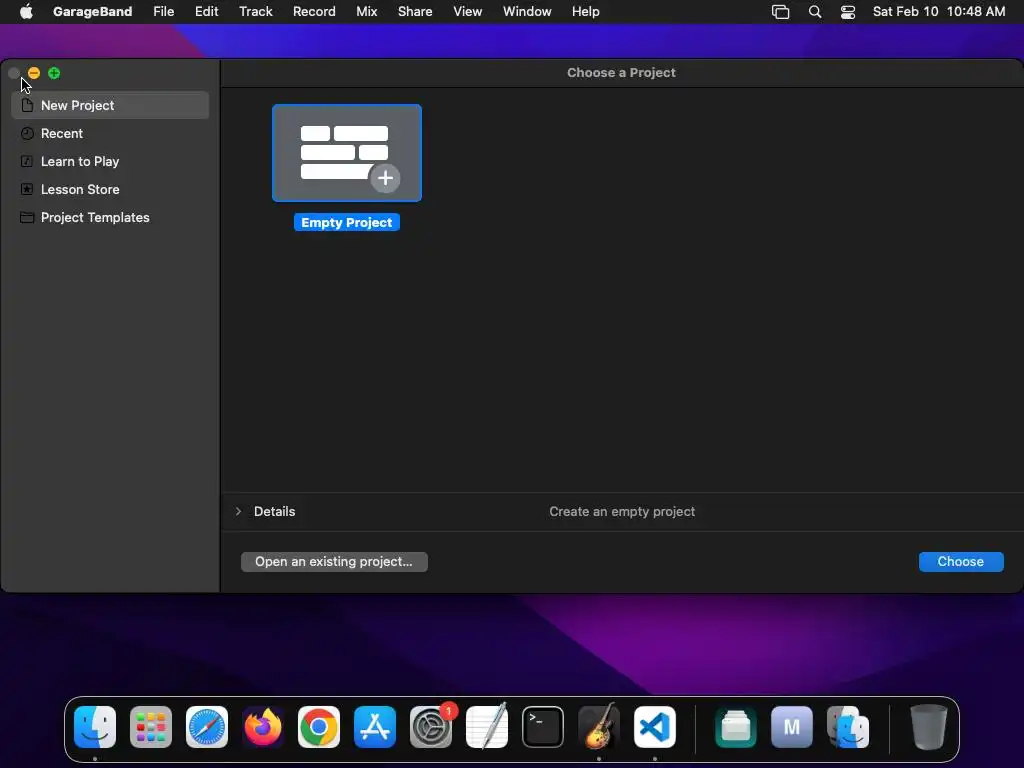Open System Preferences from the Dock
The image size is (1024, 768).
coord(431,727)
